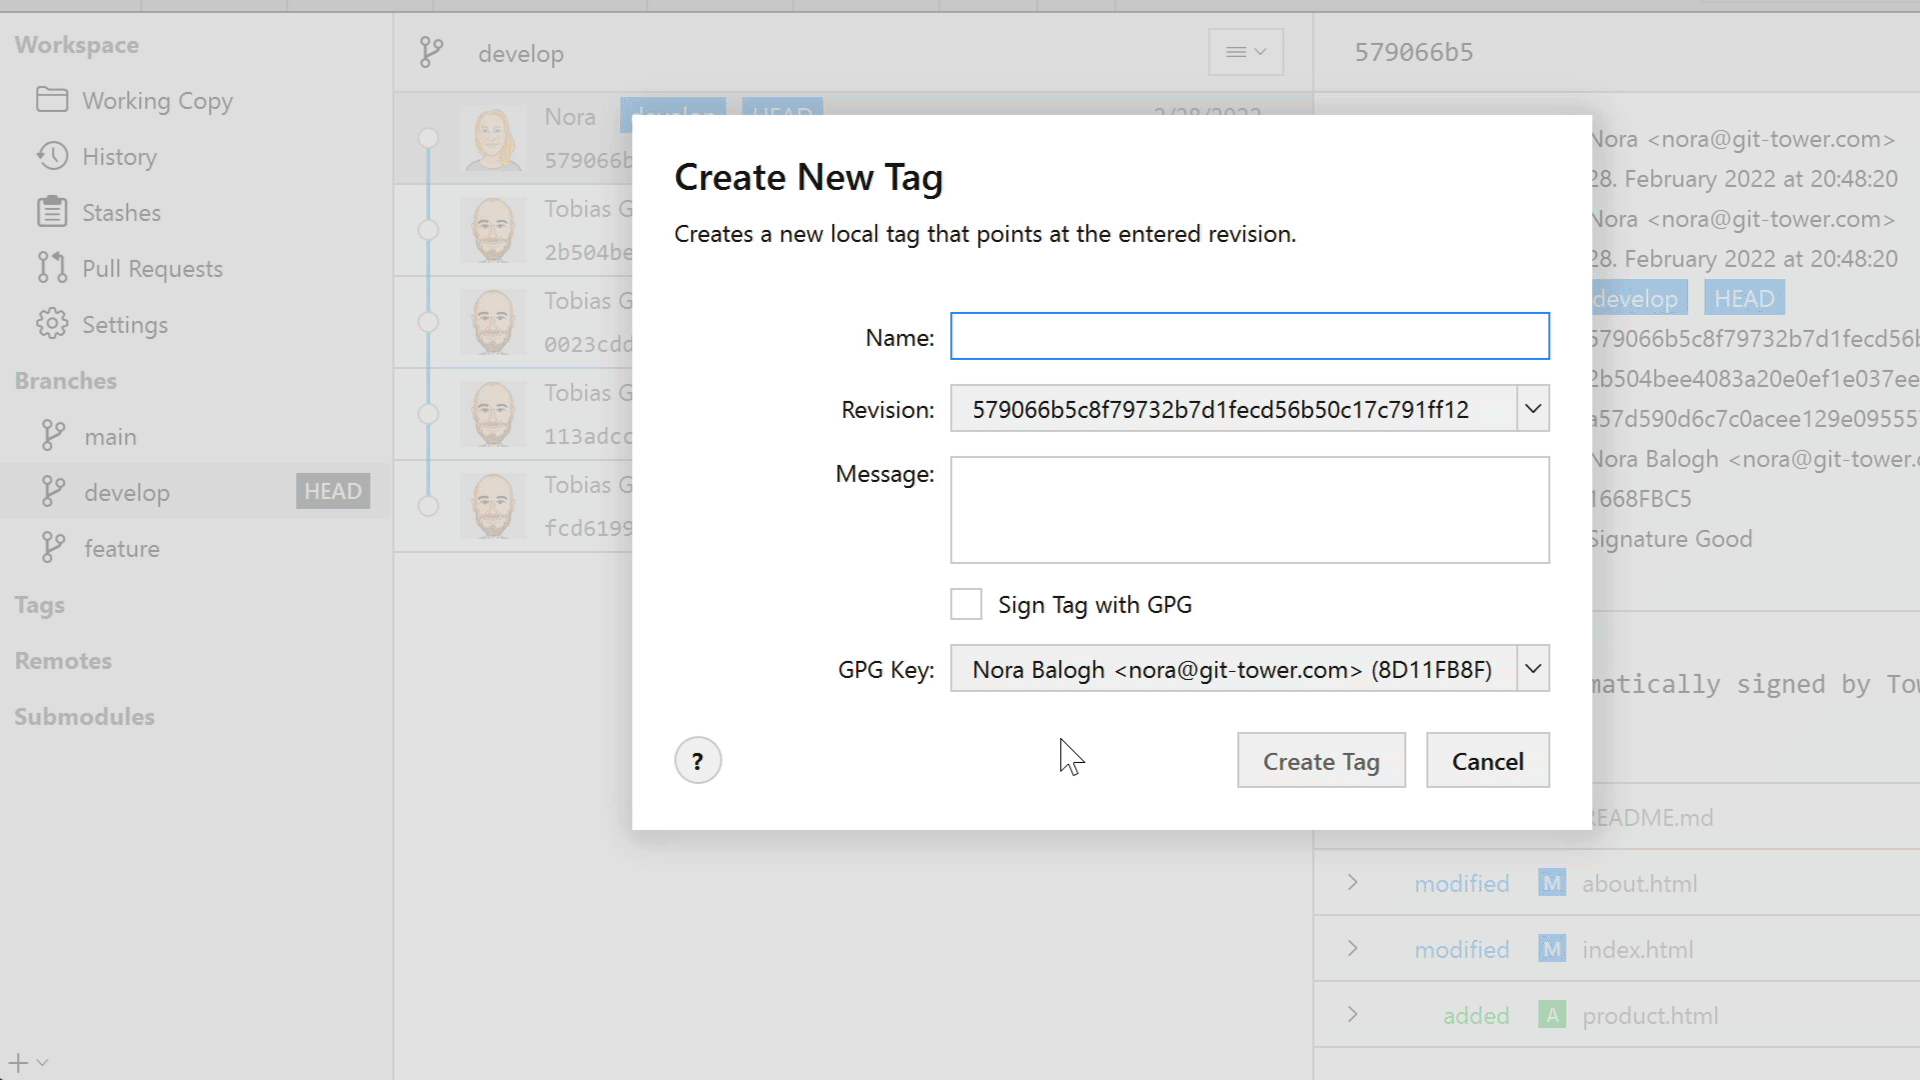Enable Sign Tag with GPG checkbox
Image resolution: width=1920 pixels, height=1080 pixels.
(966, 604)
